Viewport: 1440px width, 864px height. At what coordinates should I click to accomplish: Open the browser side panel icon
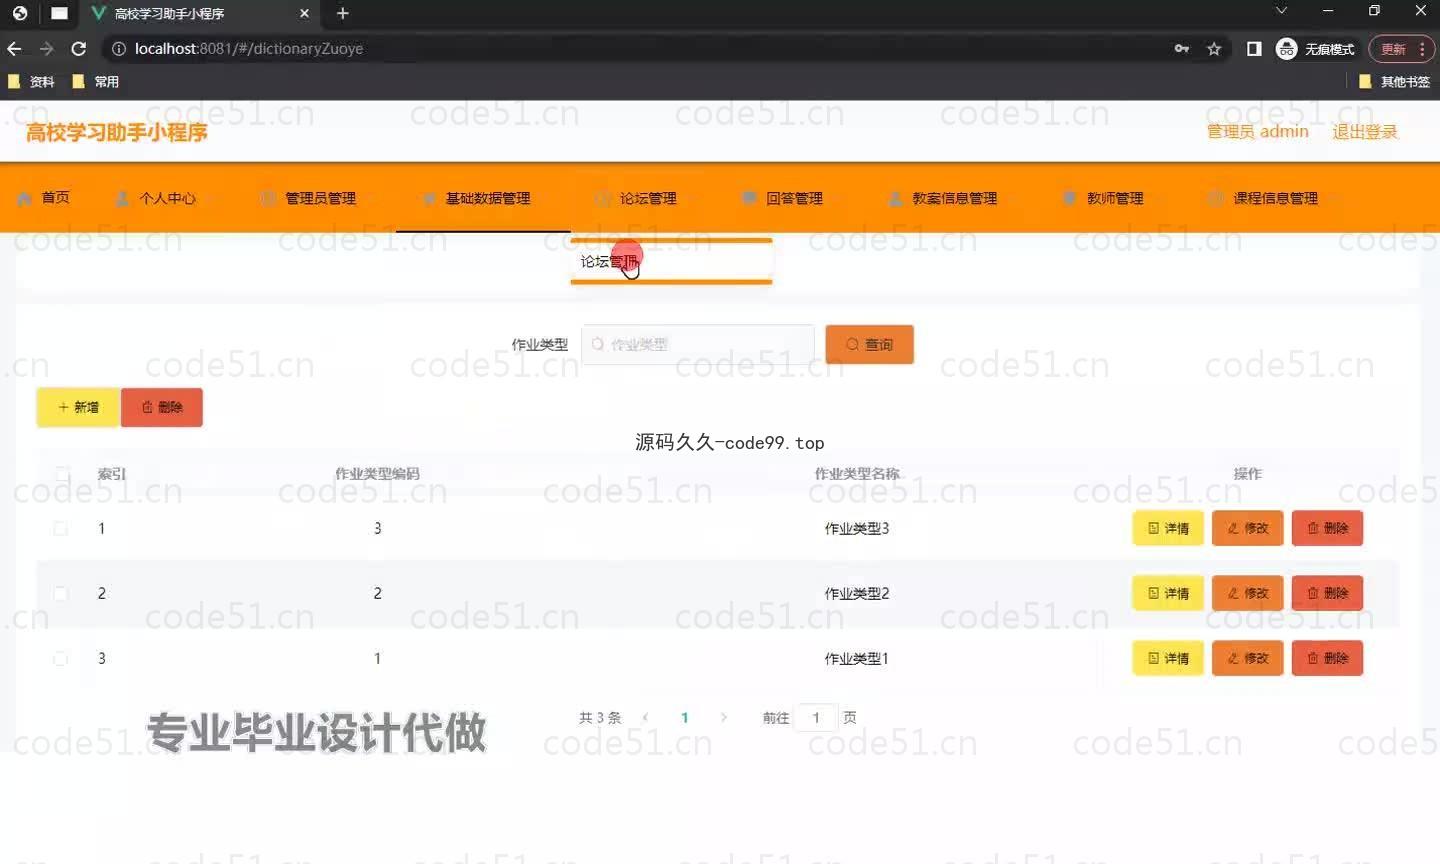(x=1254, y=48)
